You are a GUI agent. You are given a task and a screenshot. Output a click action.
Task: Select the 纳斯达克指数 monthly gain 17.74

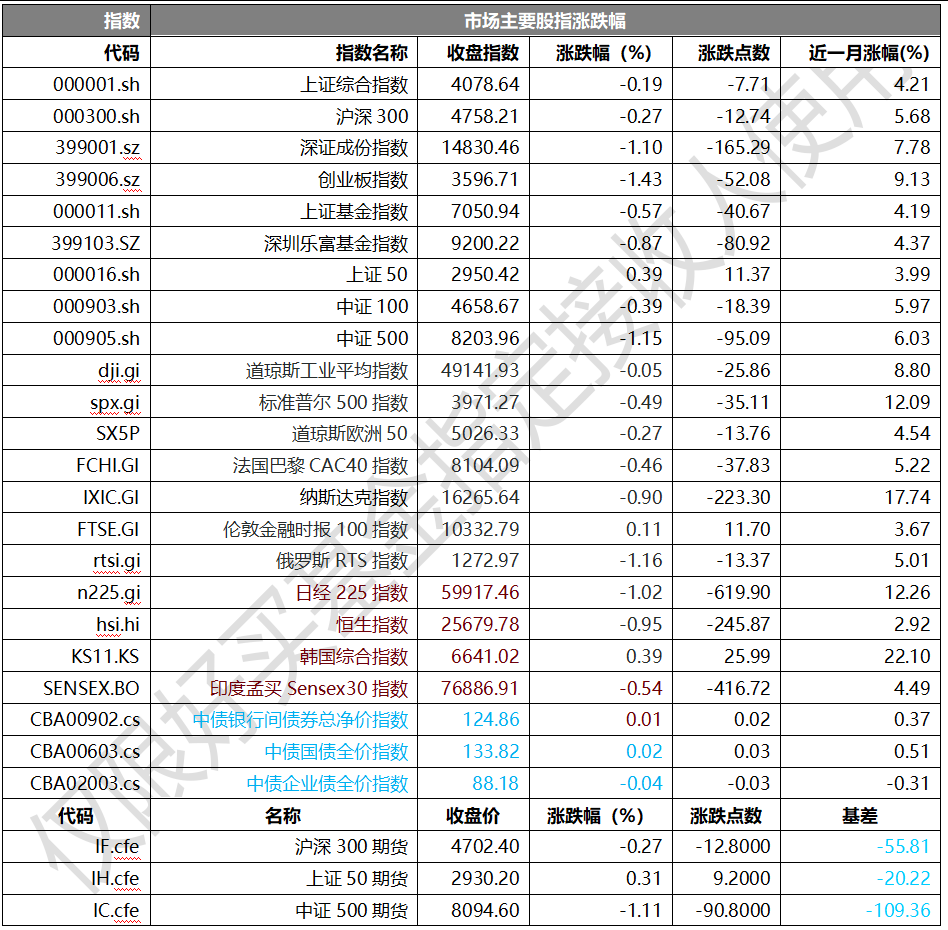pyautogui.click(x=907, y=497)
